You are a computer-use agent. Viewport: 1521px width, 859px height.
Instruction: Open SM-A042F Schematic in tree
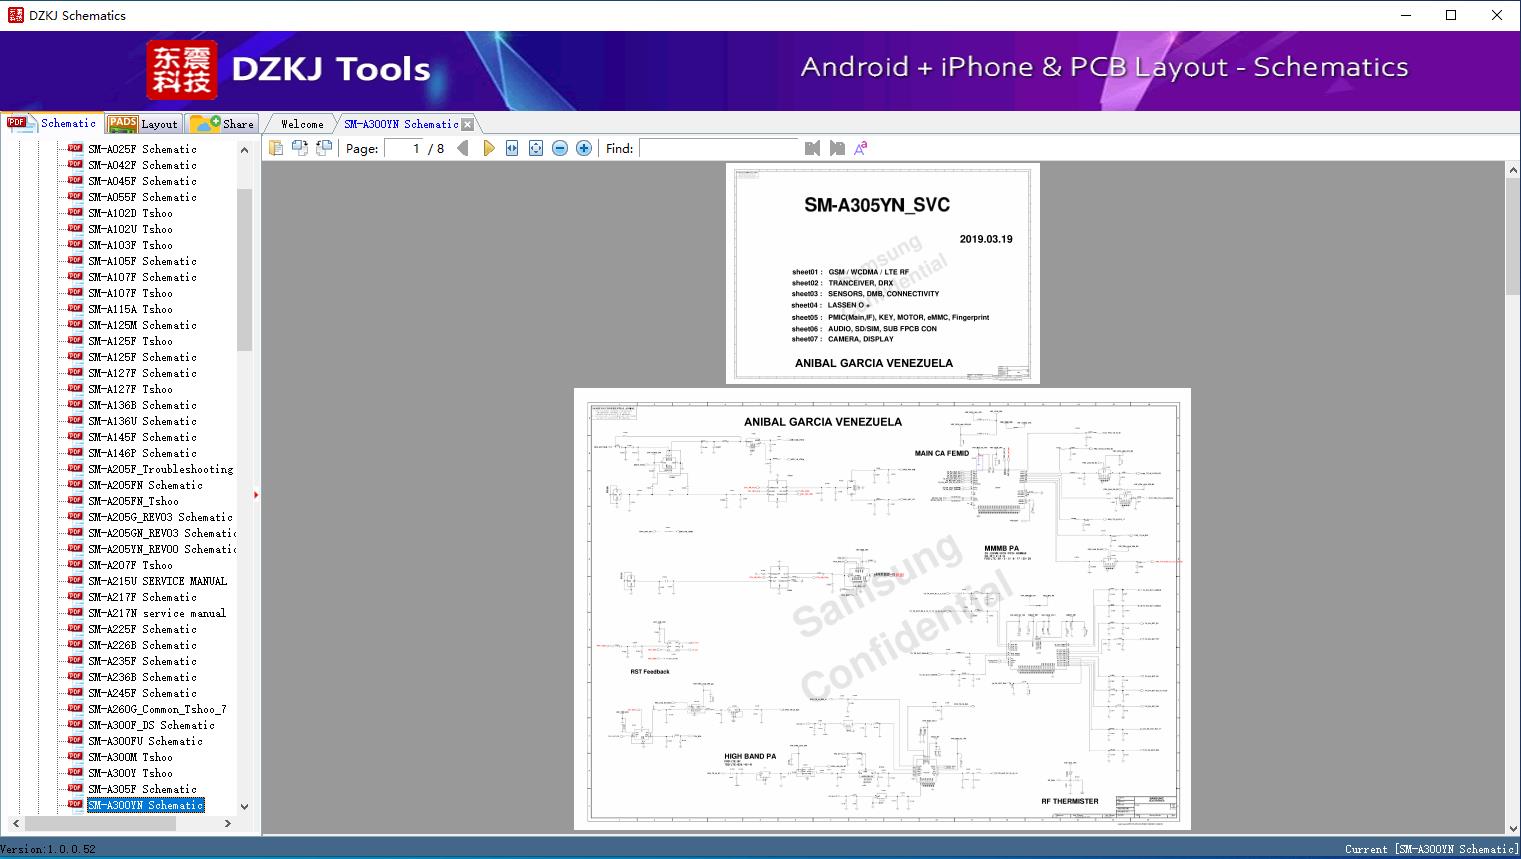coord(142,165)
